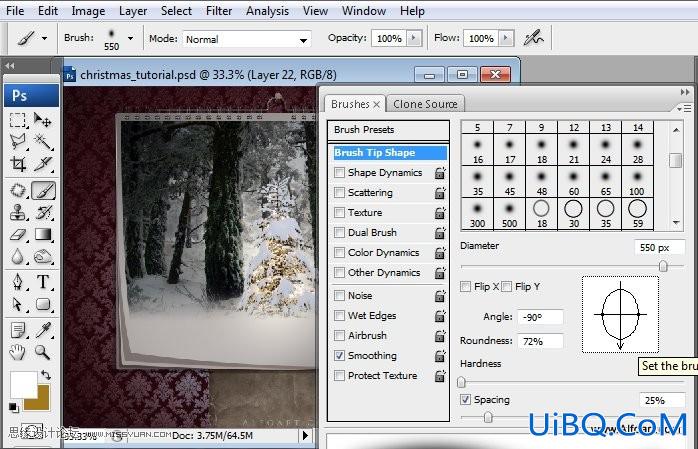Open the Brushes panel options menu

[x=684, y=108]
